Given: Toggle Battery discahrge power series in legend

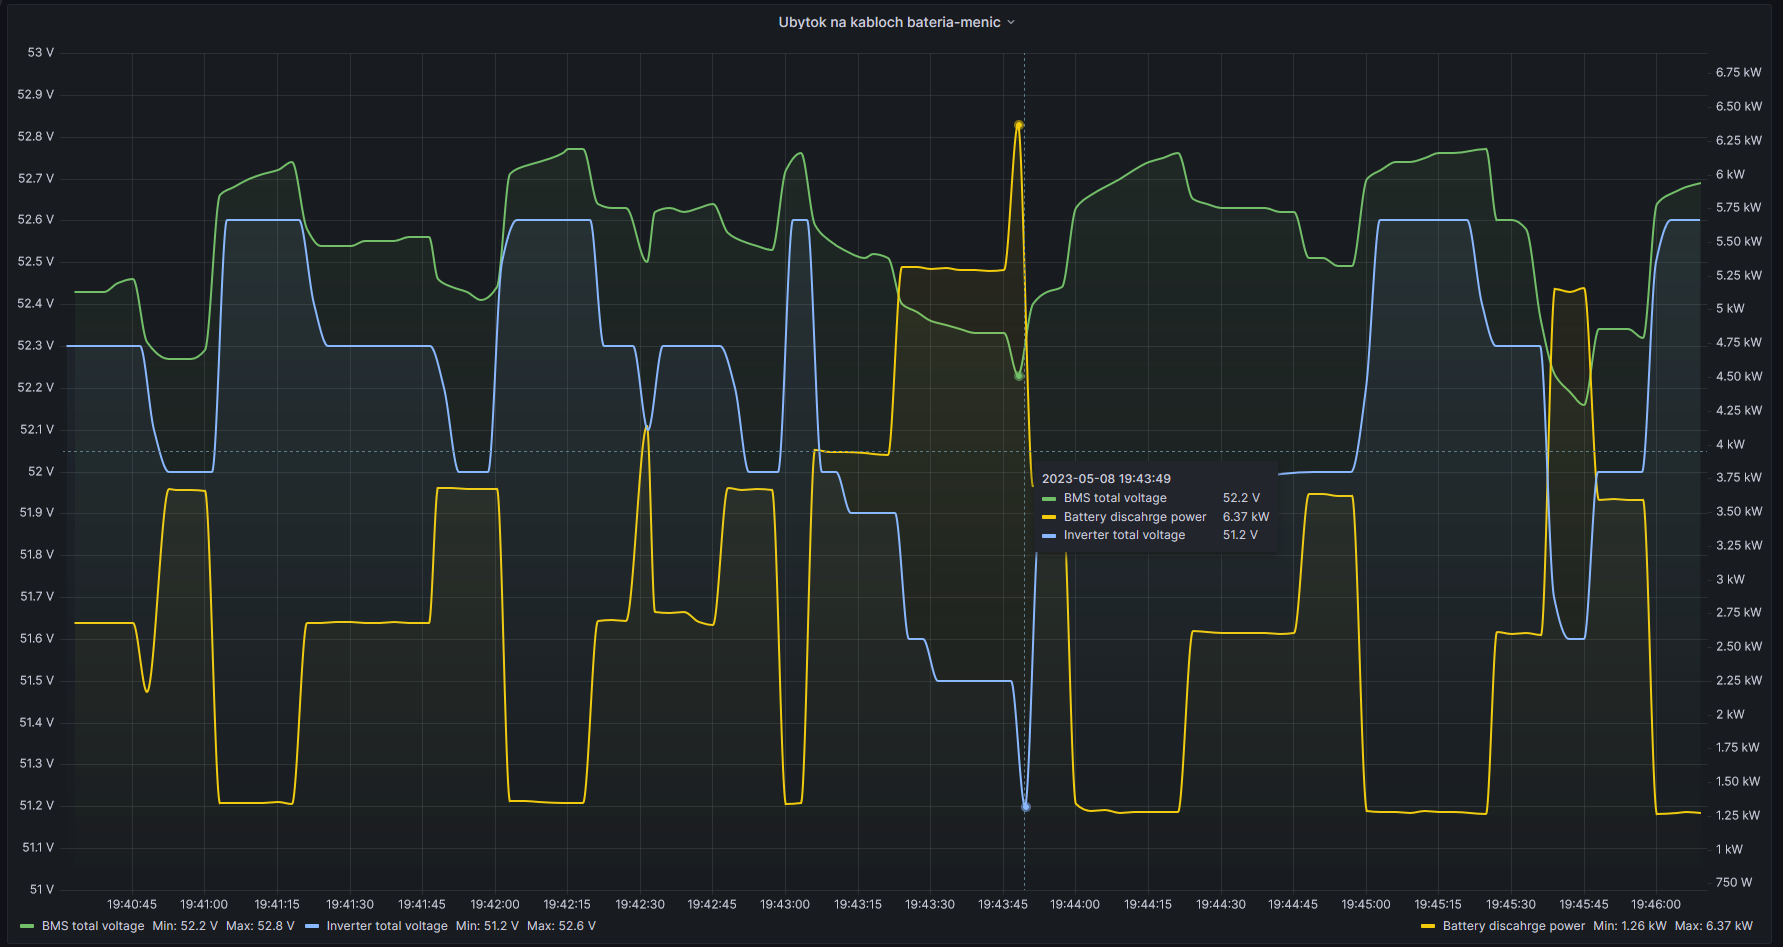Looking at the screenshot, I should (1513, 926).
